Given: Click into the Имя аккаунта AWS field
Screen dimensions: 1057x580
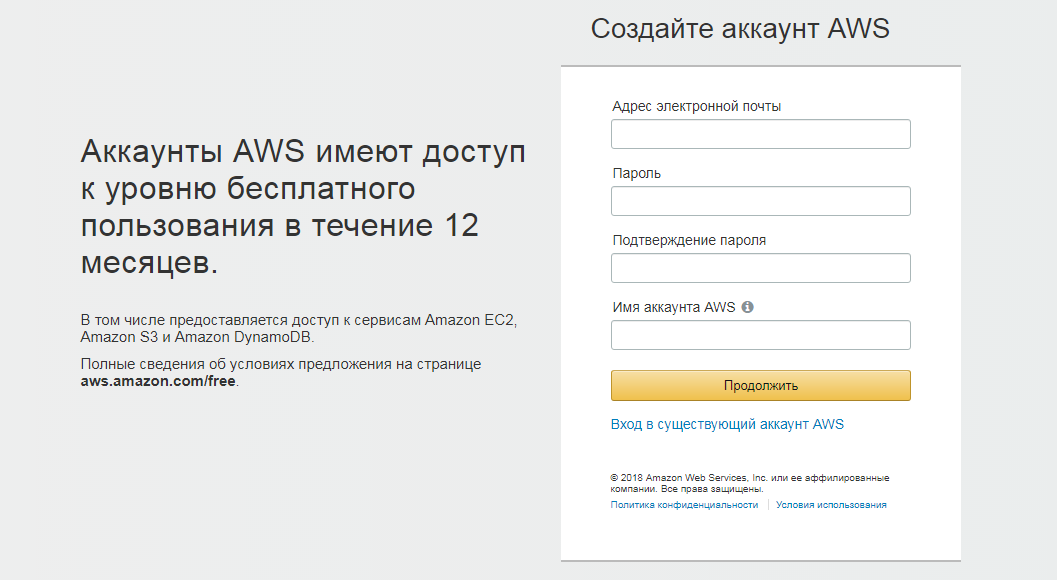Looking at the screenshot, I should click(x=760, y=335).
